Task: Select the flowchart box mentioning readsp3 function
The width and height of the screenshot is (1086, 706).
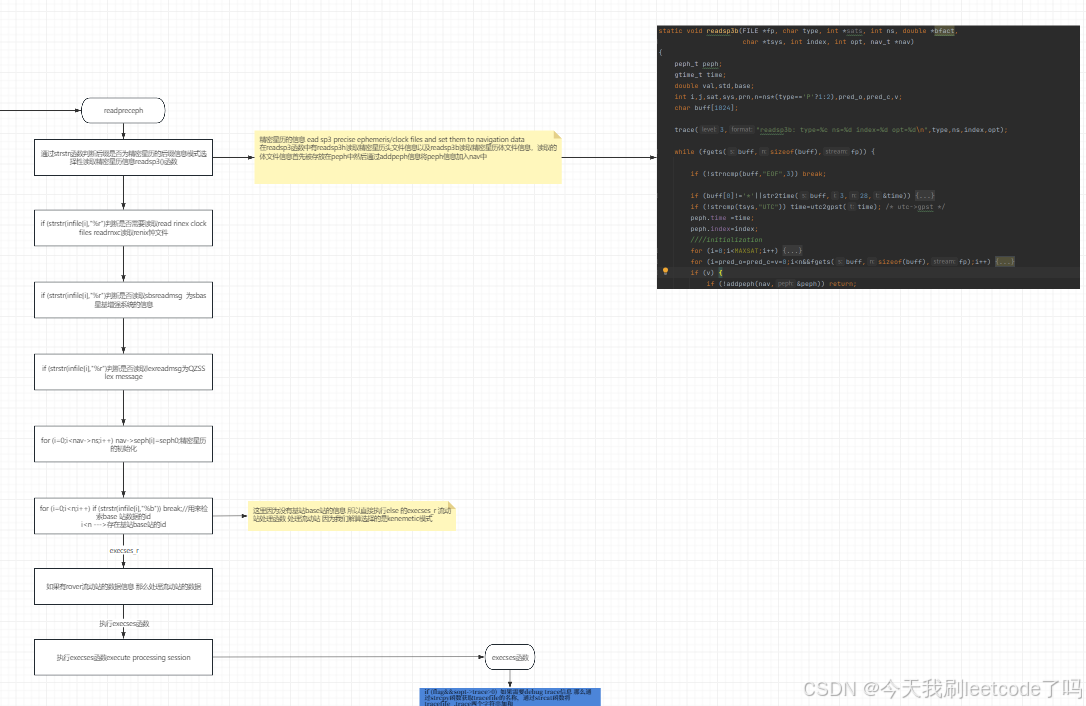Action: click(123, 157)
